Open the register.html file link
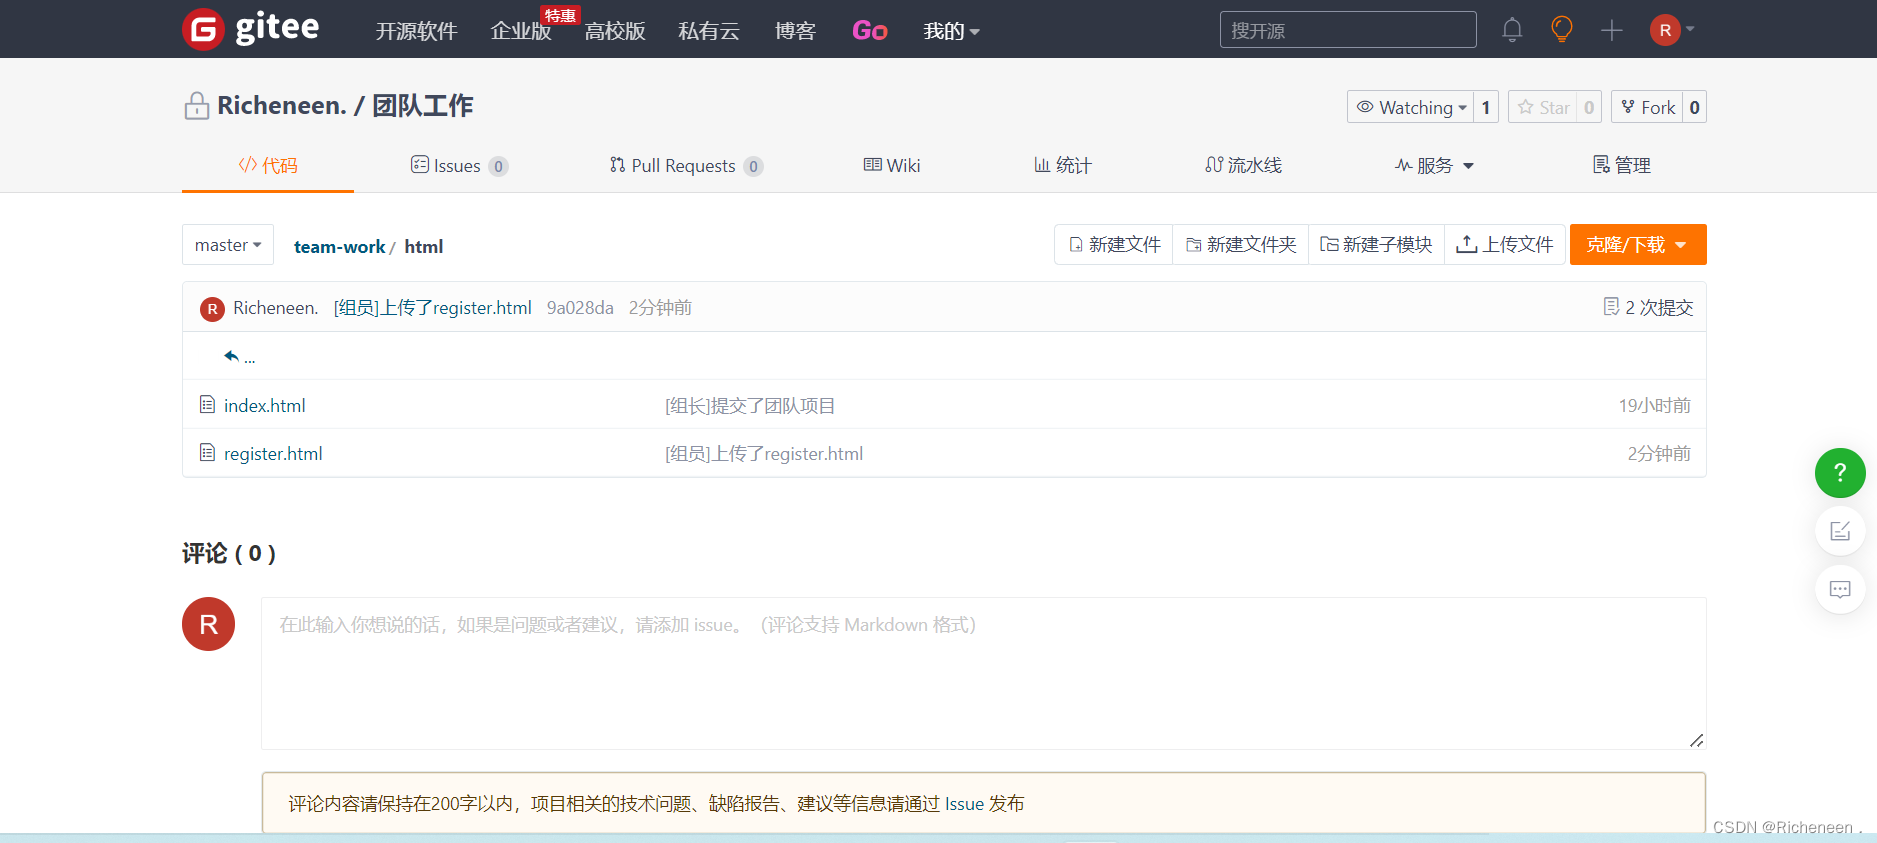 click(273, 453)
